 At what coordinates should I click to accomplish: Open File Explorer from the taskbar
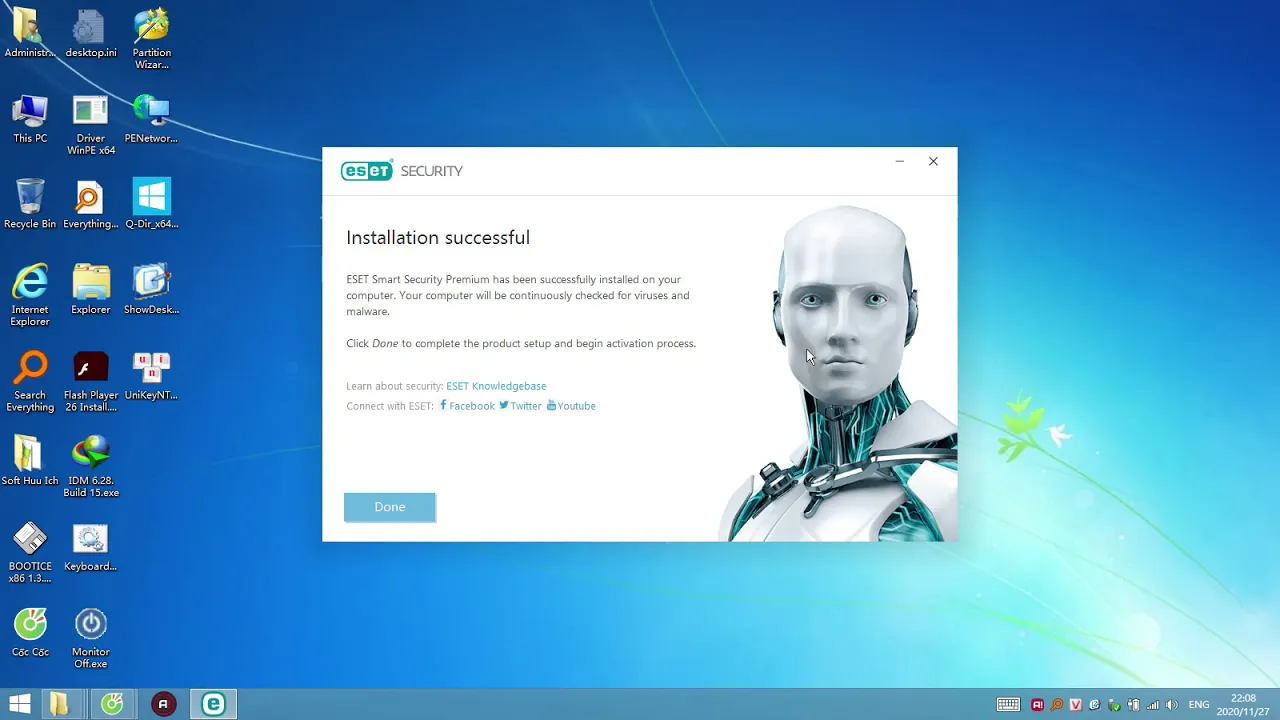pos(60,704)
